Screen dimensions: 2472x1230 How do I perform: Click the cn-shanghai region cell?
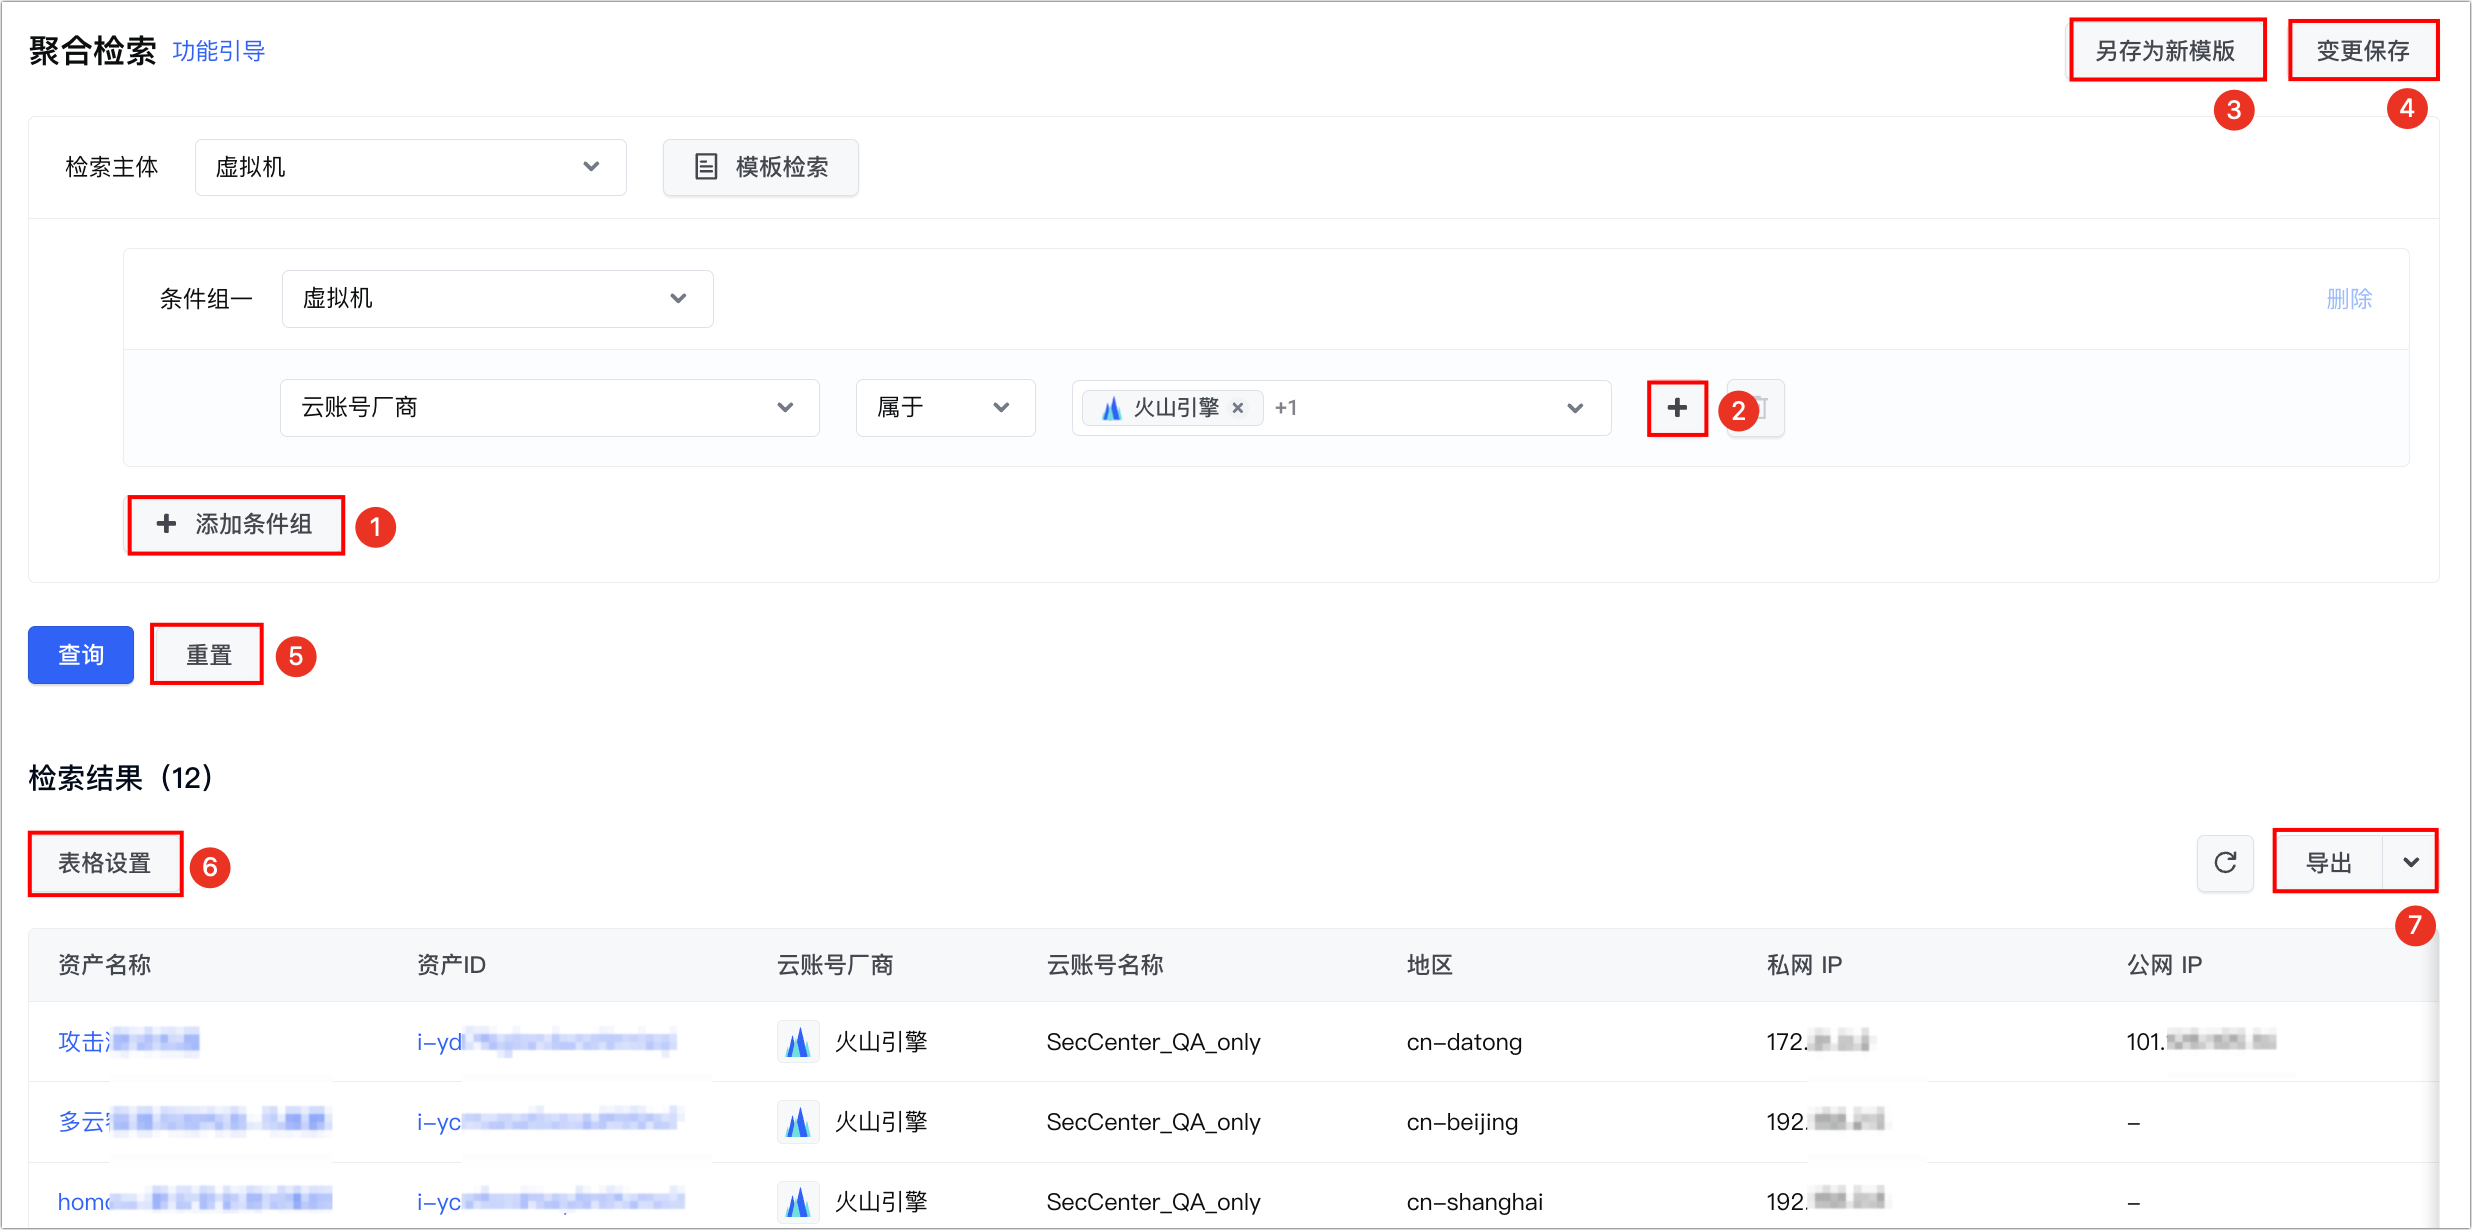(1475, 1202)
